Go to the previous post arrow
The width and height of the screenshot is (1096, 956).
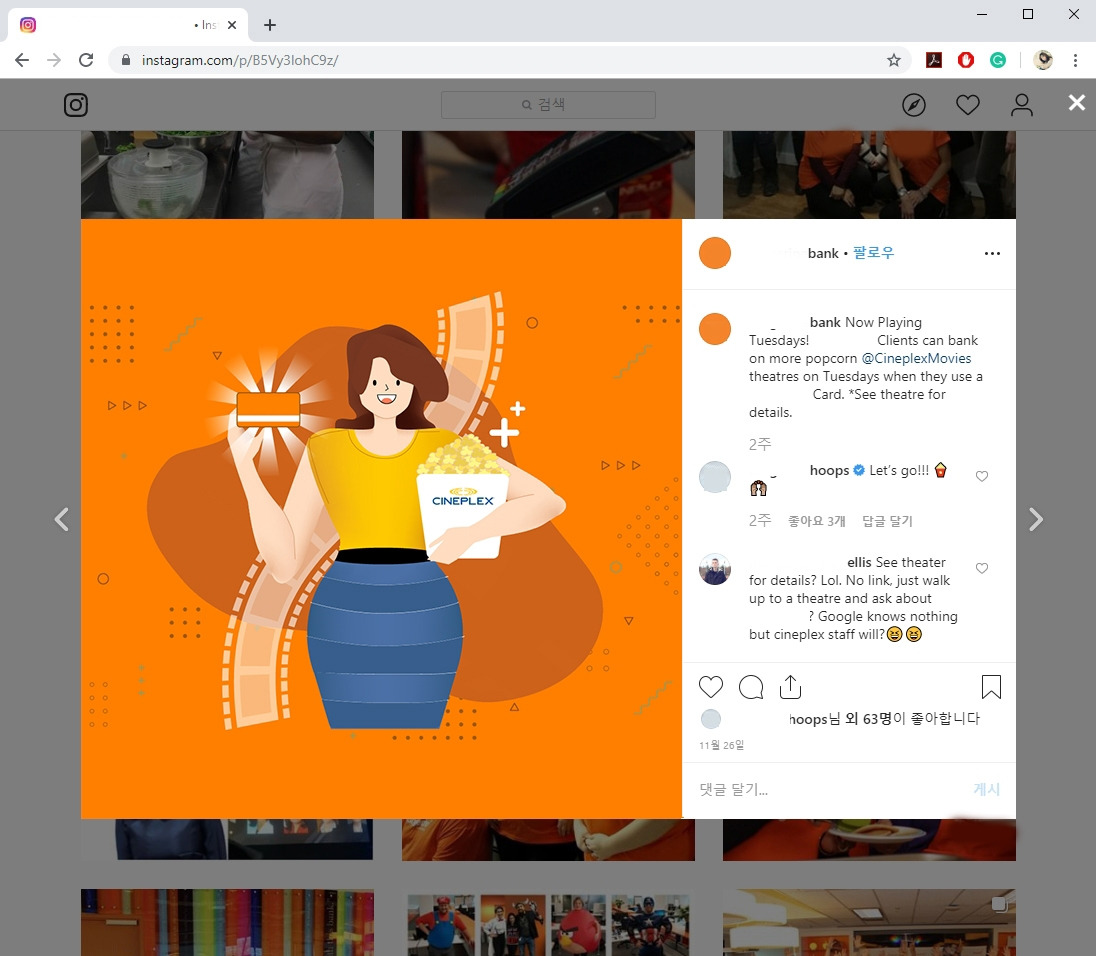click(62, 519)
